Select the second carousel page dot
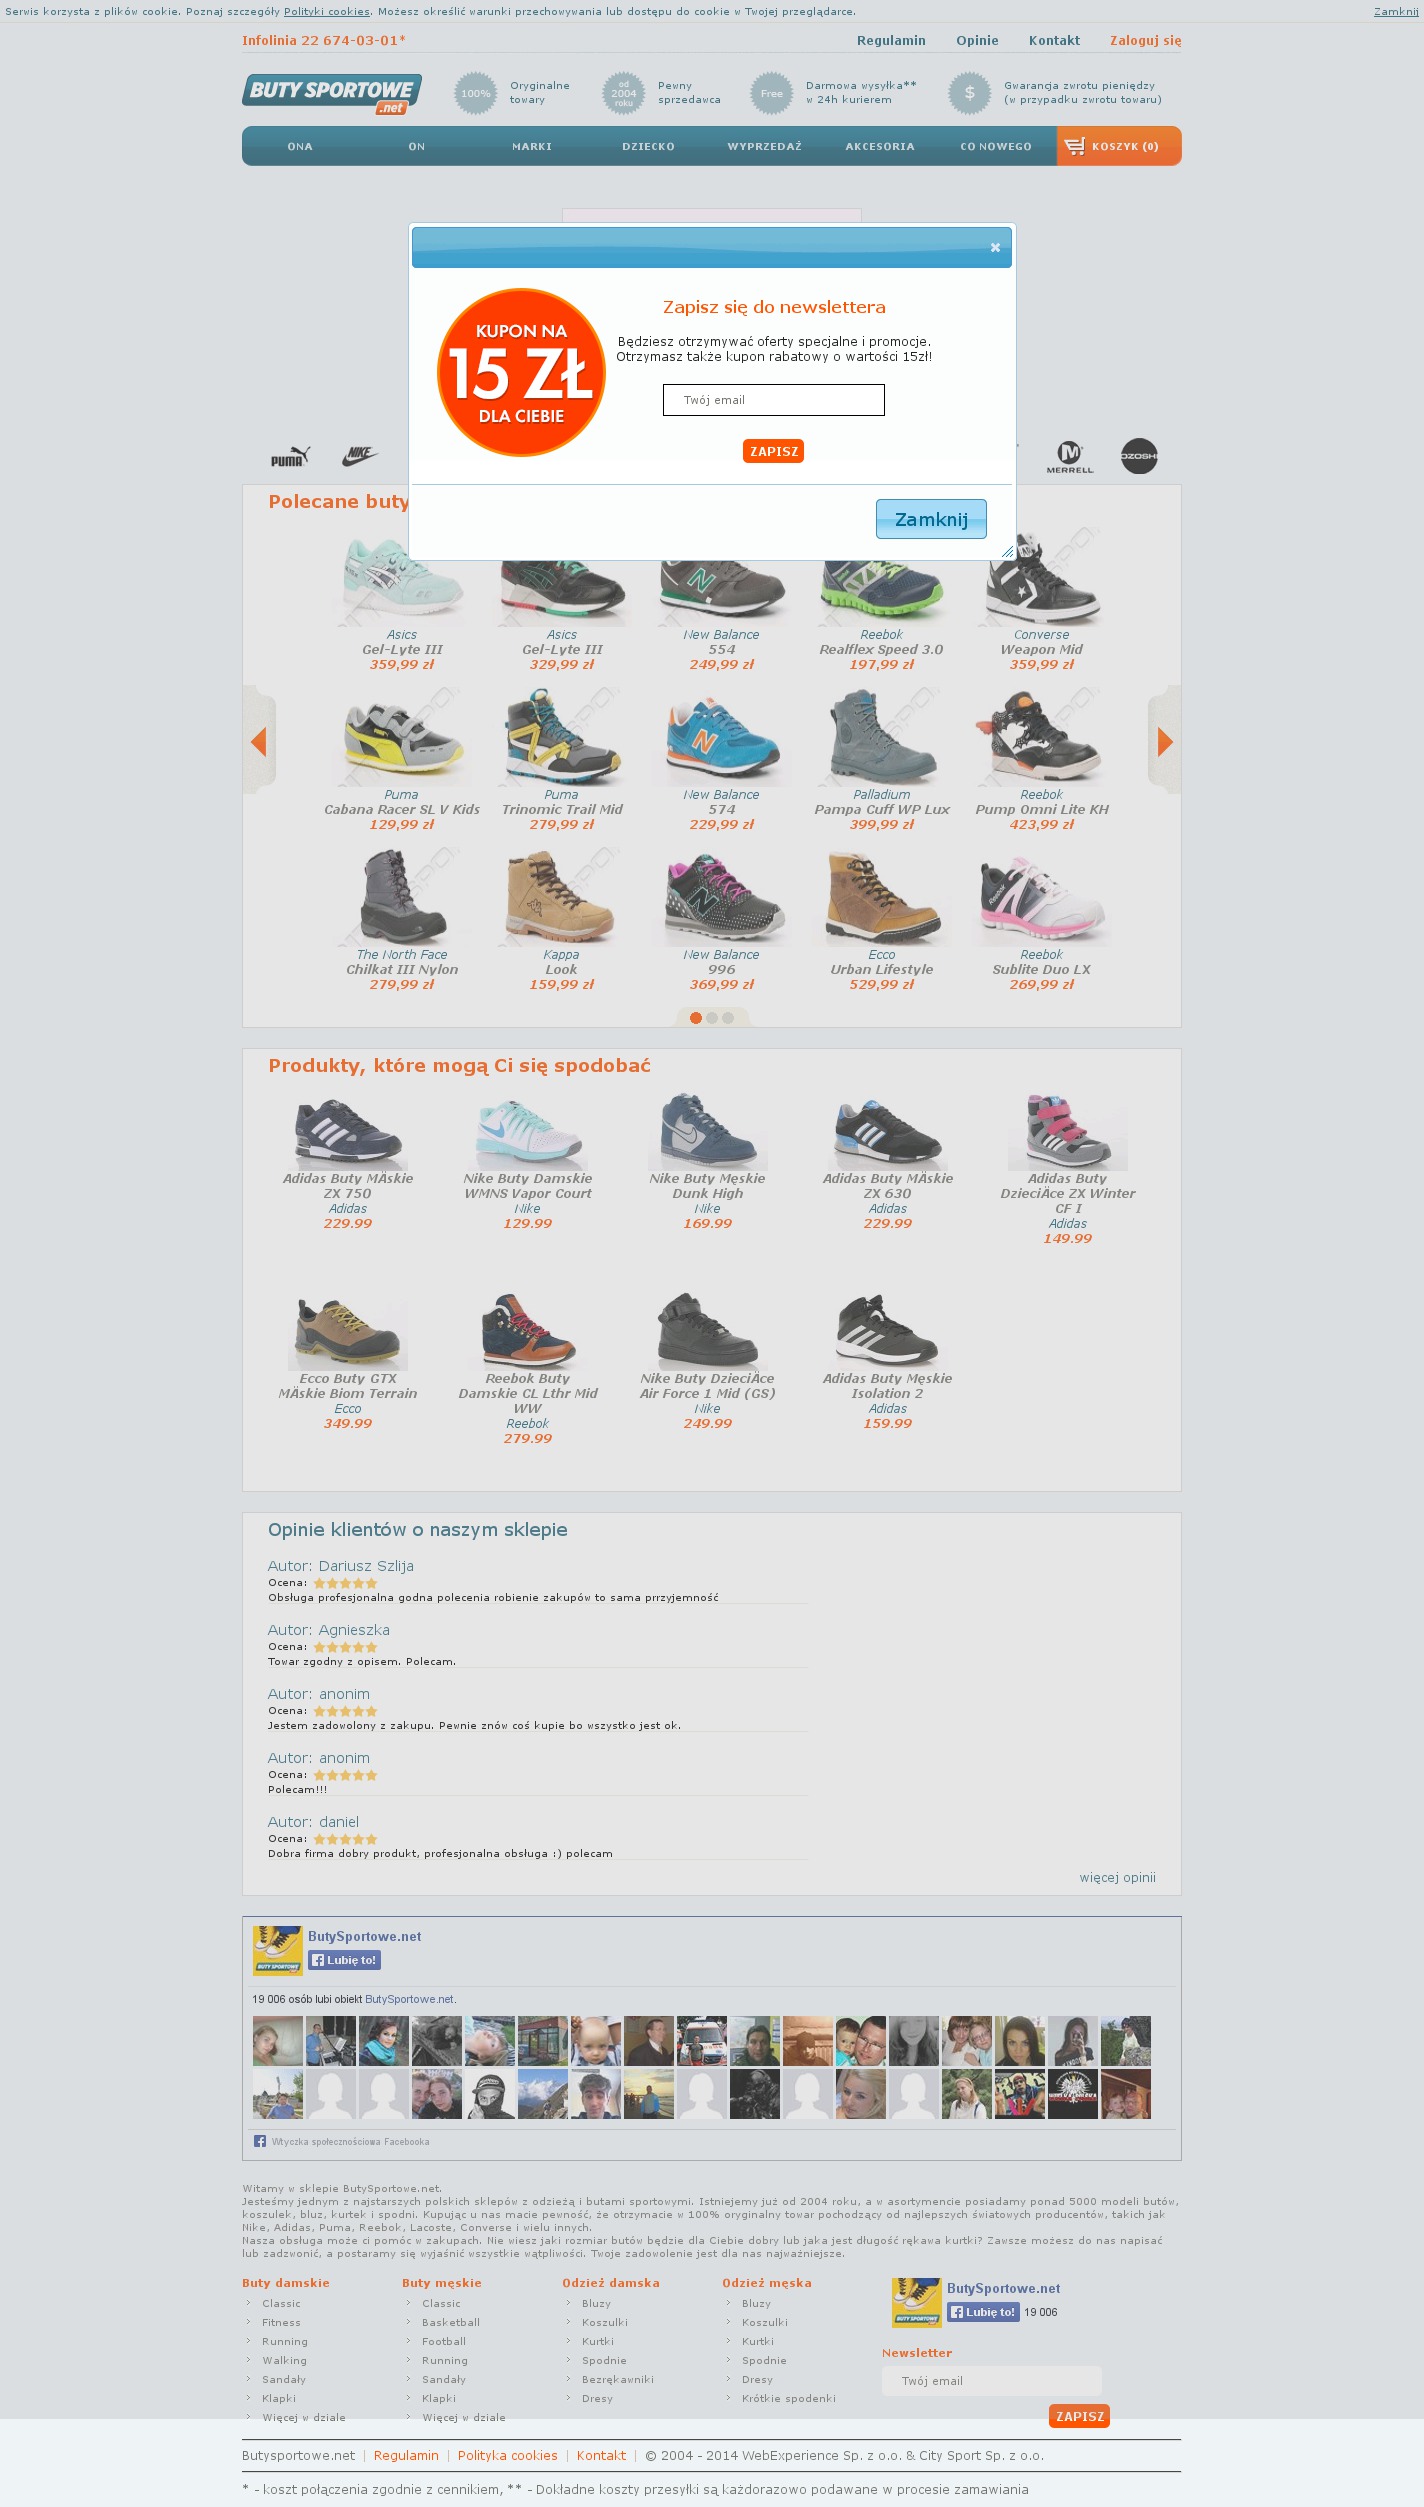Screen dimensions: 1424x2507 (x=712, y=1018)
